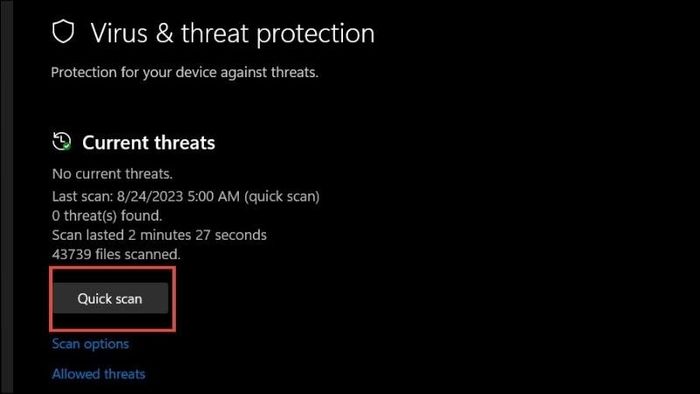Click the '(quick scan)' label in Last scan line

(x=282, y=196)
